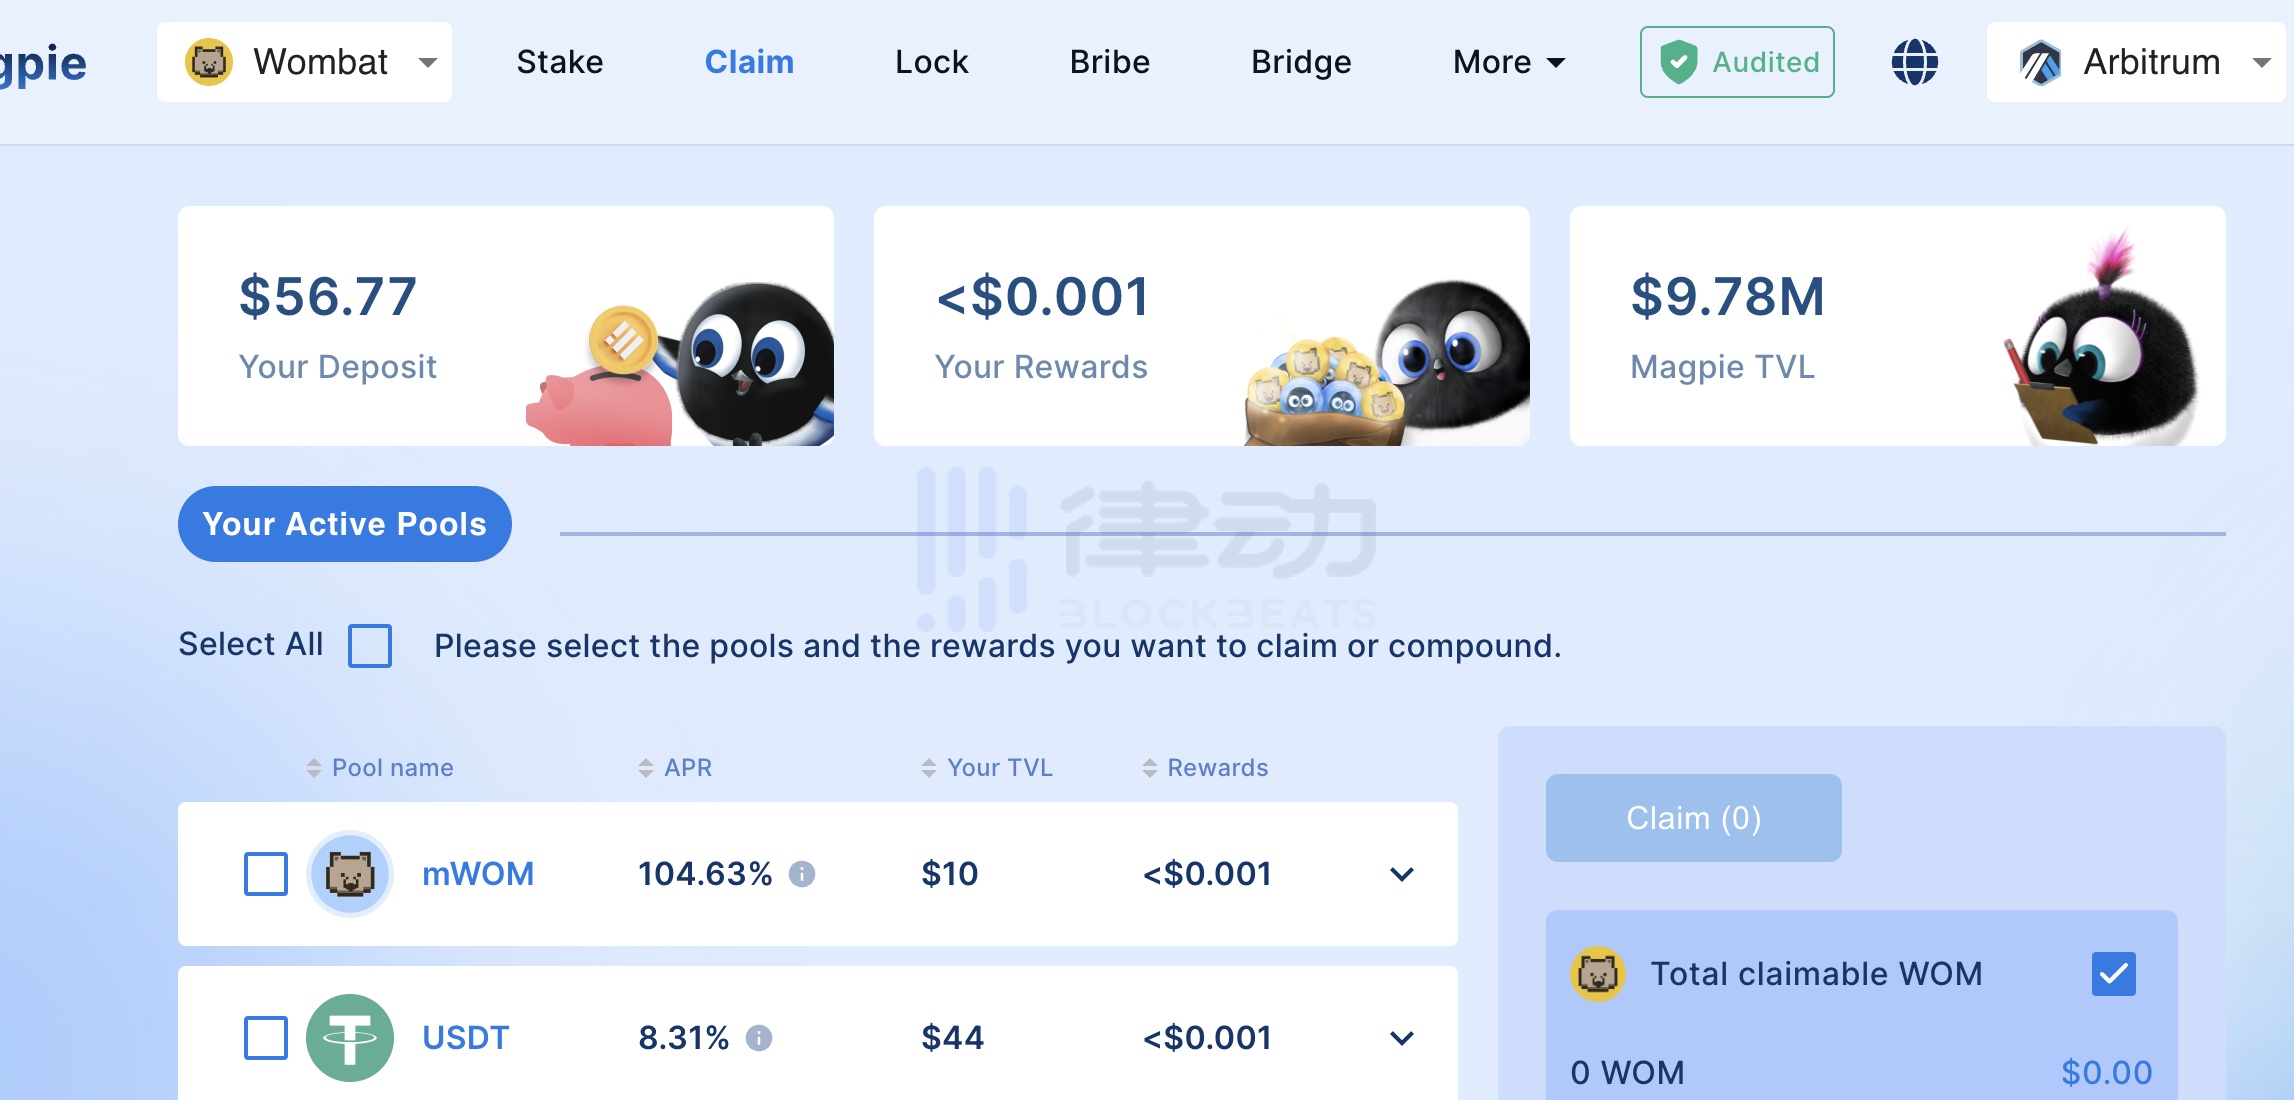Expand the mWOM pool row details
The image size is (2294, 1100).
click(x=1396, y=872)
